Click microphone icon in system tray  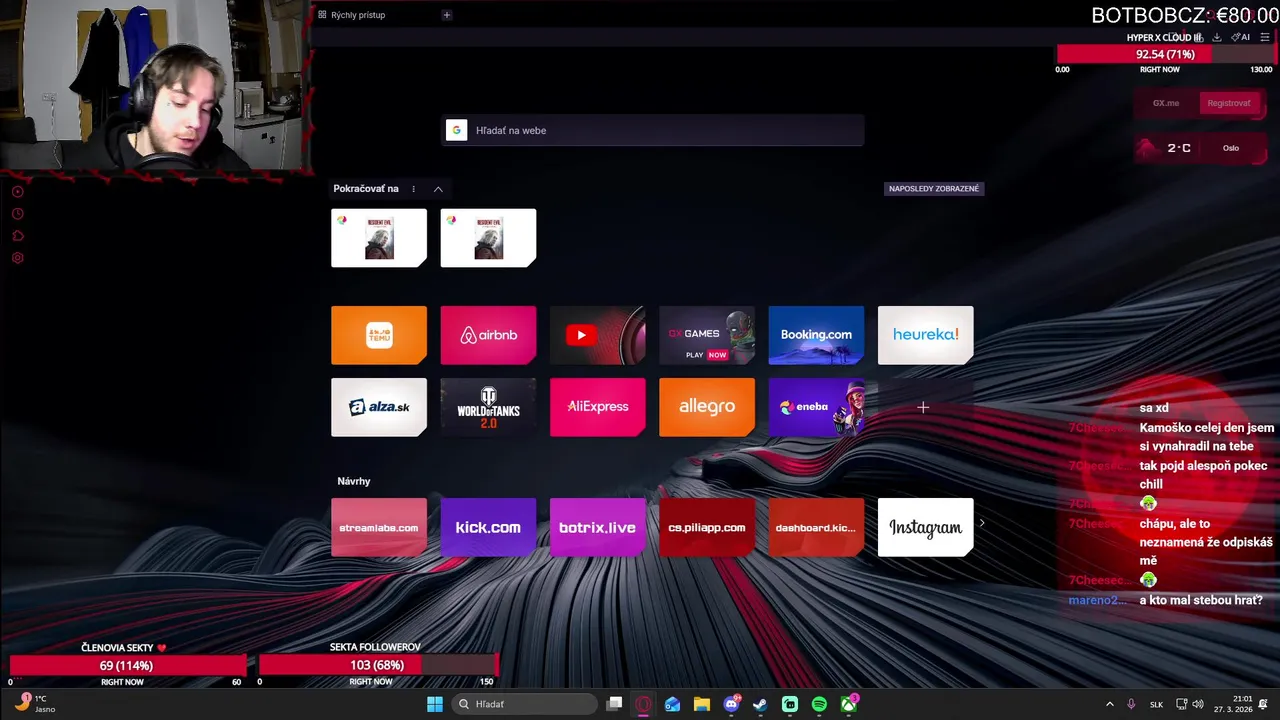click(1131, 704)
